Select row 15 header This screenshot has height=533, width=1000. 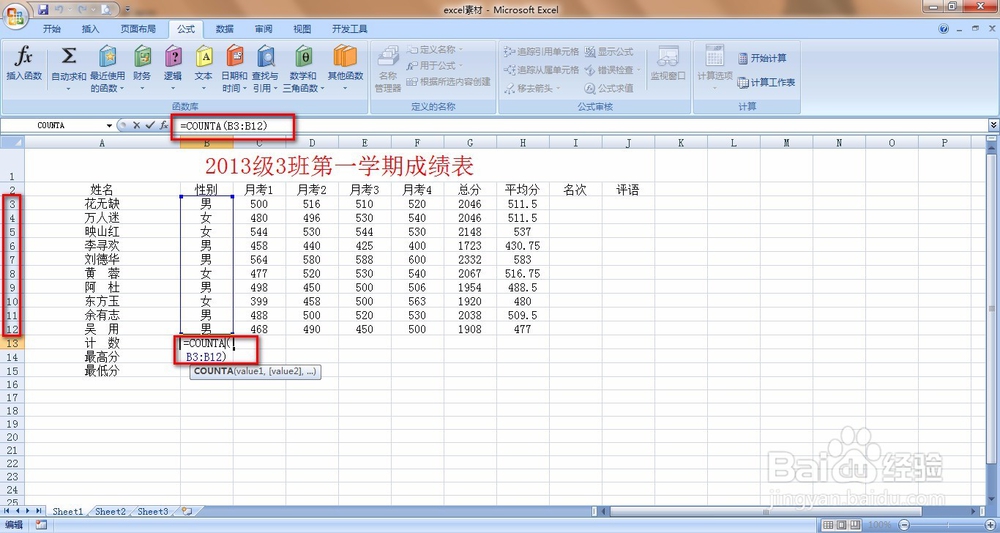click(x=12, y=371)
